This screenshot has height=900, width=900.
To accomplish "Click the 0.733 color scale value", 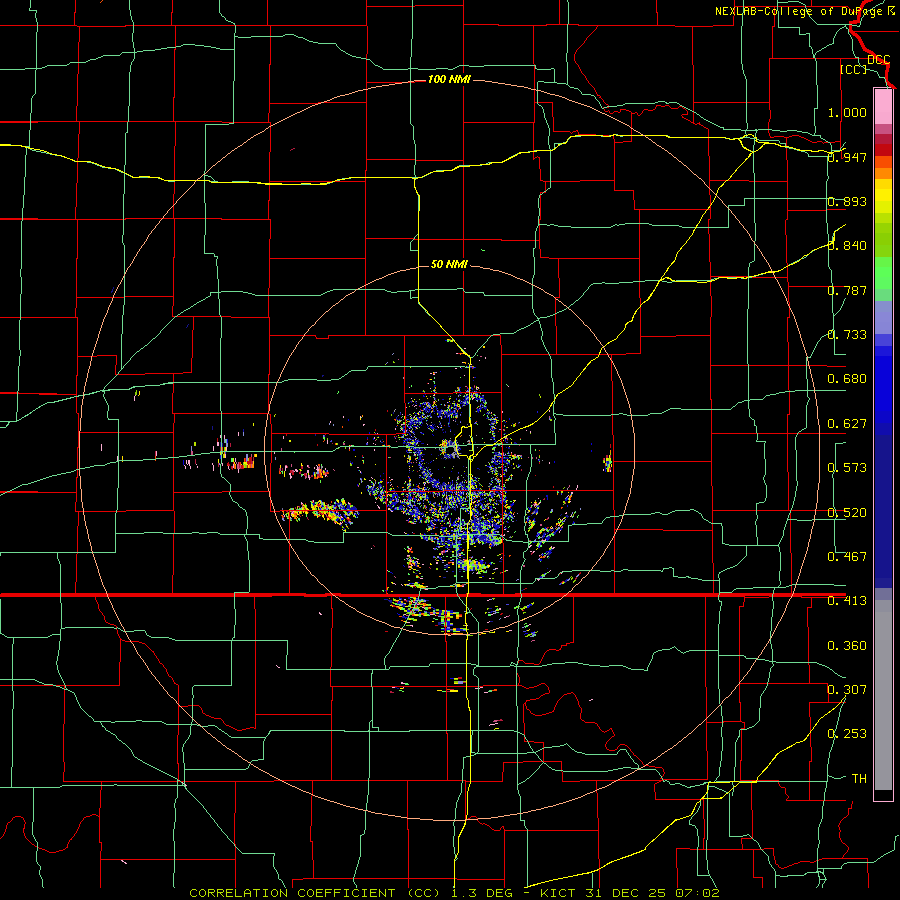I will pos(847,335).
